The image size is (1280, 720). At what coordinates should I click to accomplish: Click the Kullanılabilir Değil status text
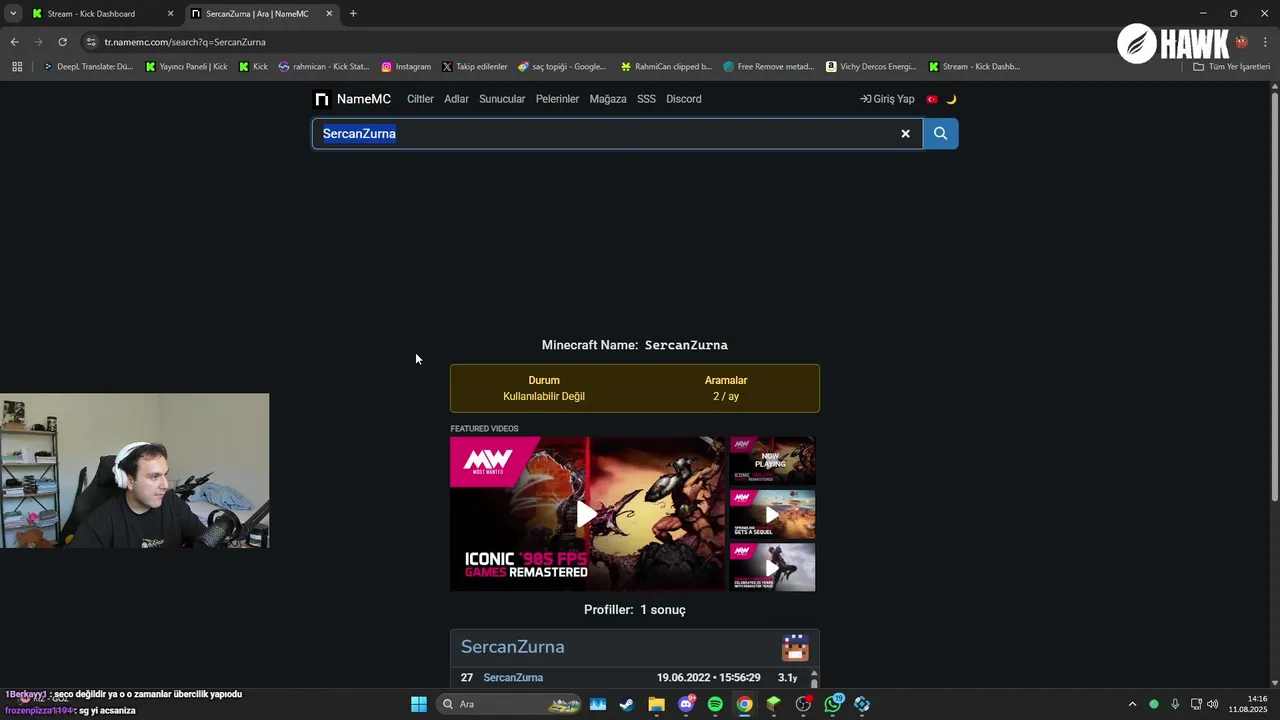click(x=544, y=397)
